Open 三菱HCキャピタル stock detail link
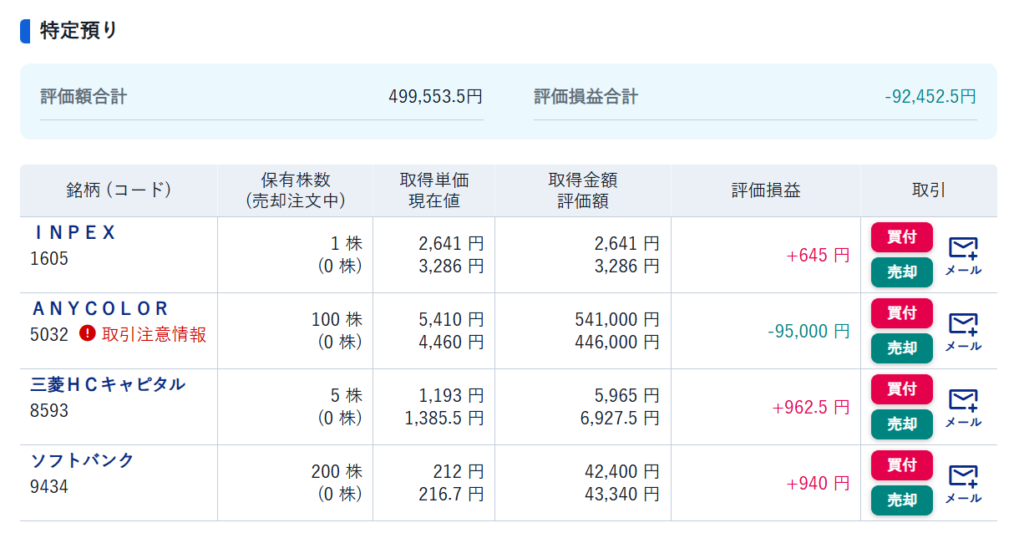Viewport: 1024px width, 533px height. click(x=108, y=385)
